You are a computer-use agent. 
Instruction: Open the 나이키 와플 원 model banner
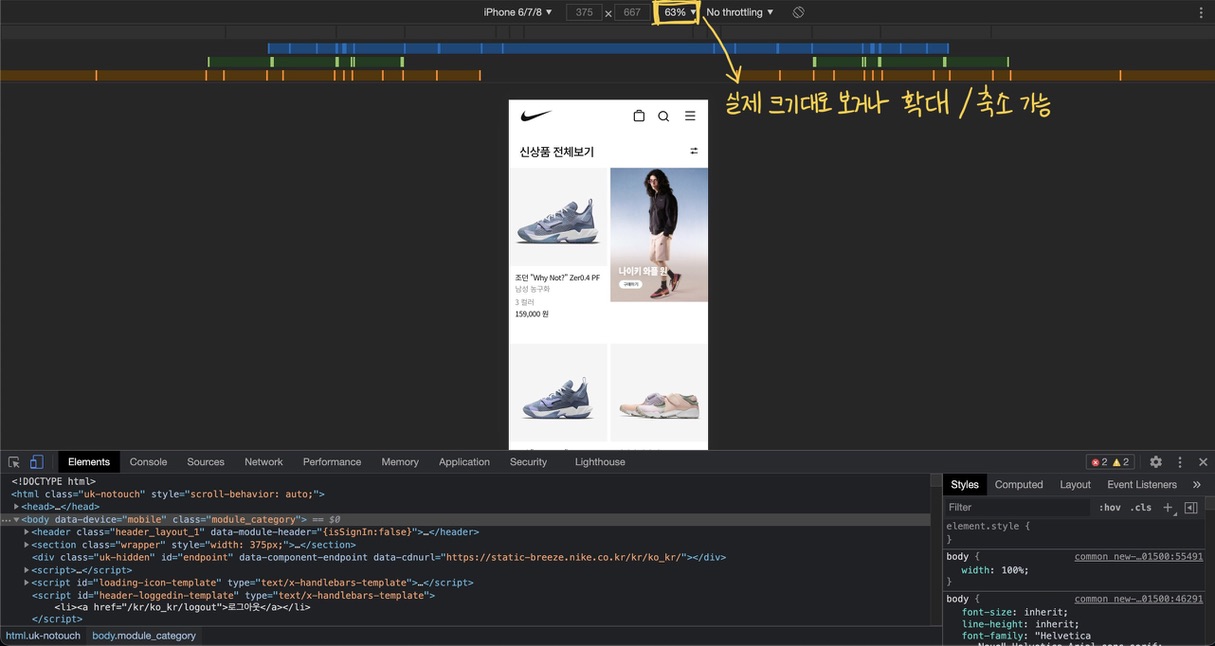click(x=659, y=235)
